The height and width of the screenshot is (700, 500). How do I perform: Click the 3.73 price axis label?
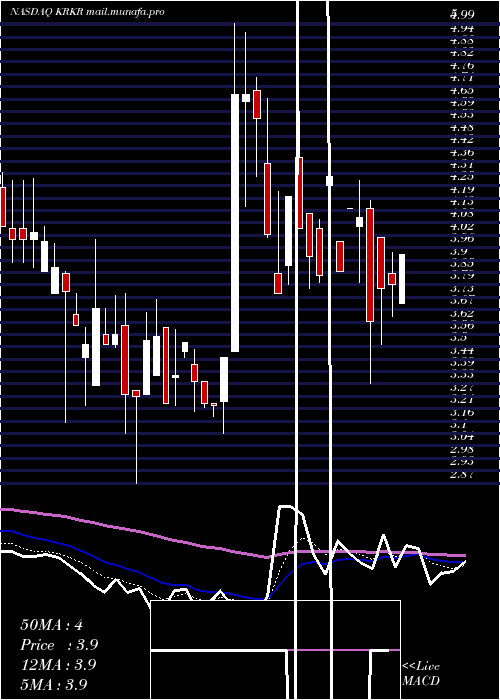pos(462,288)
